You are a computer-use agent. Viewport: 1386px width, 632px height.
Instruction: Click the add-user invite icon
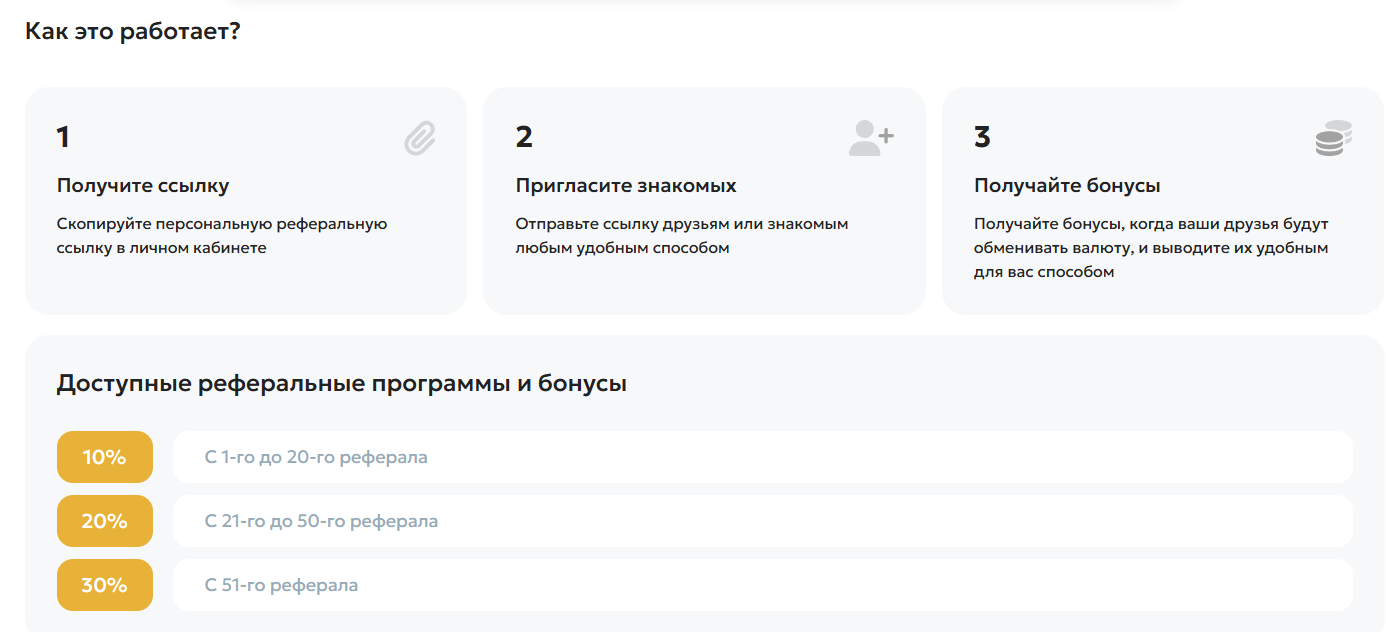tap(870, 138)
